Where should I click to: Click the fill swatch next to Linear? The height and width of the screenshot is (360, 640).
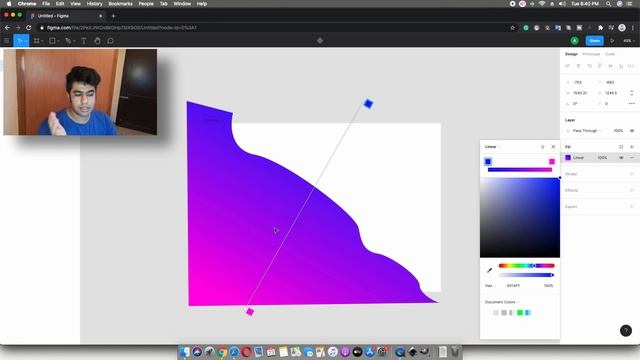click(568, 158)
